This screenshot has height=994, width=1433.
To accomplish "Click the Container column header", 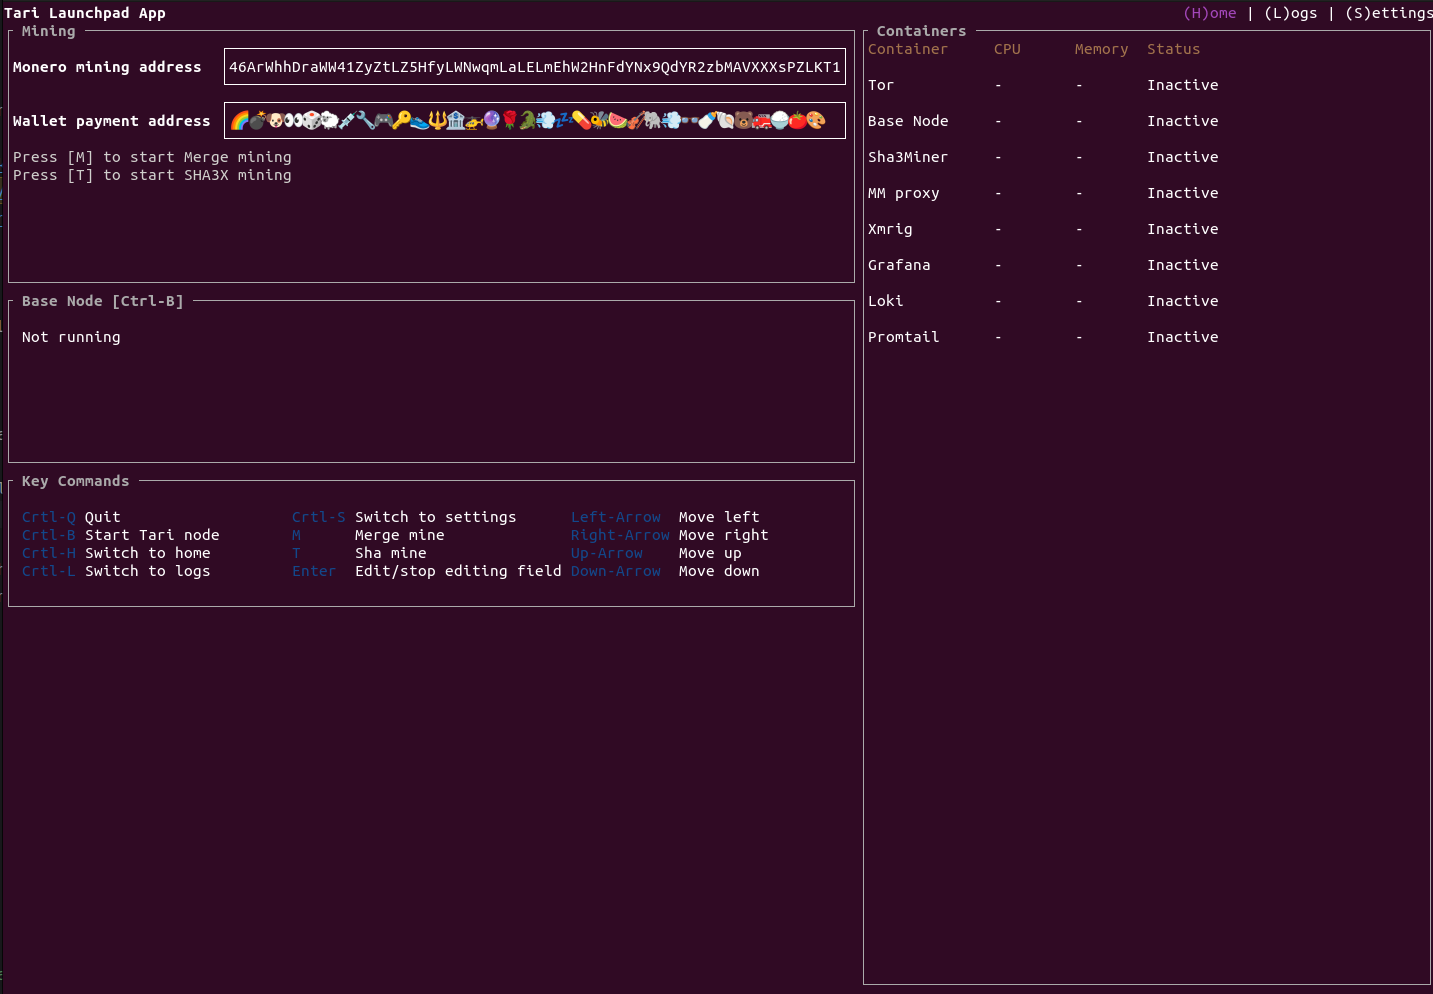I will coord(907,49).
